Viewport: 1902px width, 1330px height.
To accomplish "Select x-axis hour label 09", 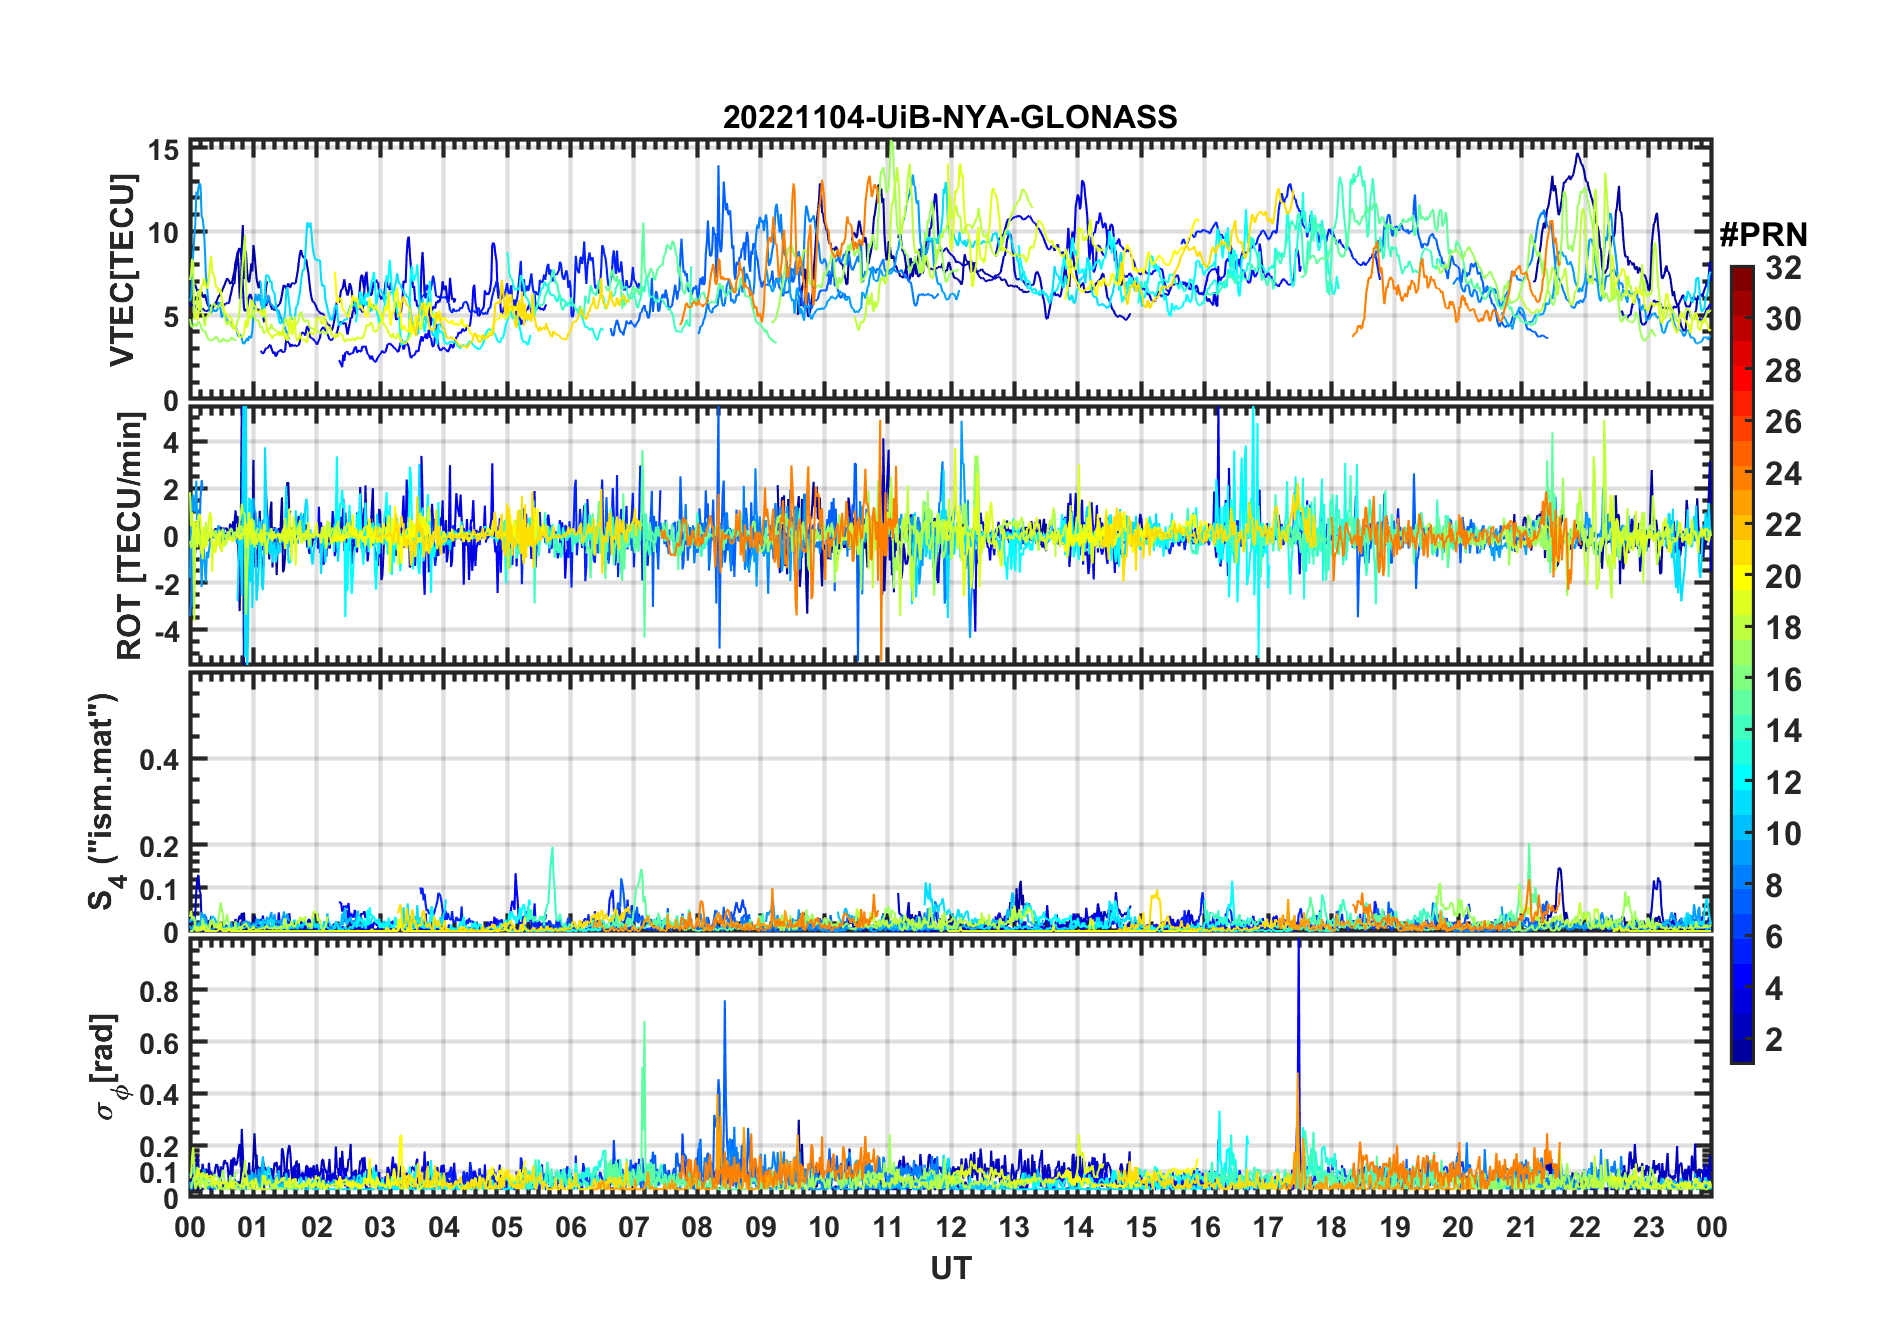I will (x=761, y=1227).
